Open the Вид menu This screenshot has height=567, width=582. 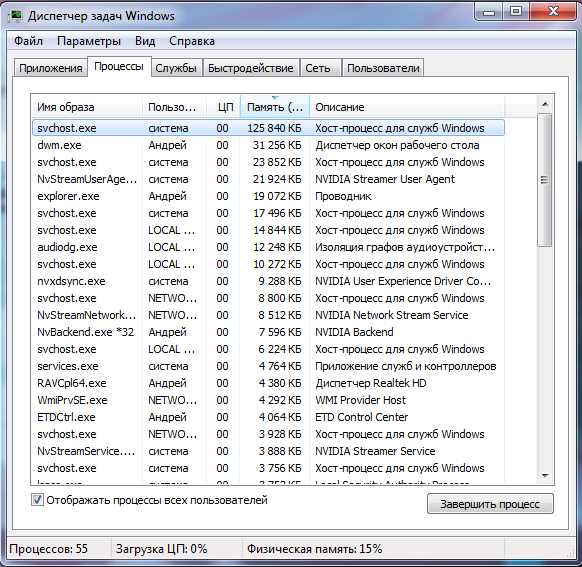pyautogui.click(x=145, y=41)
